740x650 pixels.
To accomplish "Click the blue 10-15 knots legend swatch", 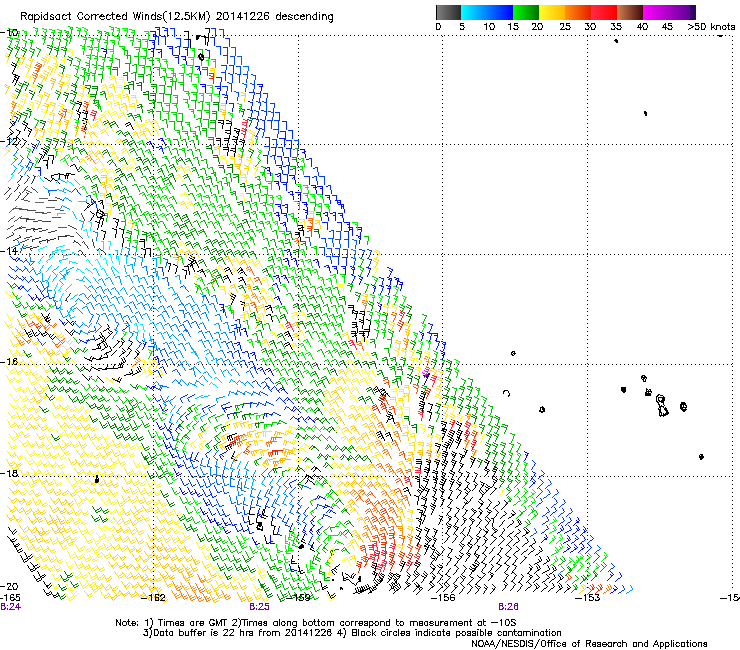I will pyautogui.click(x=500, y=12).
